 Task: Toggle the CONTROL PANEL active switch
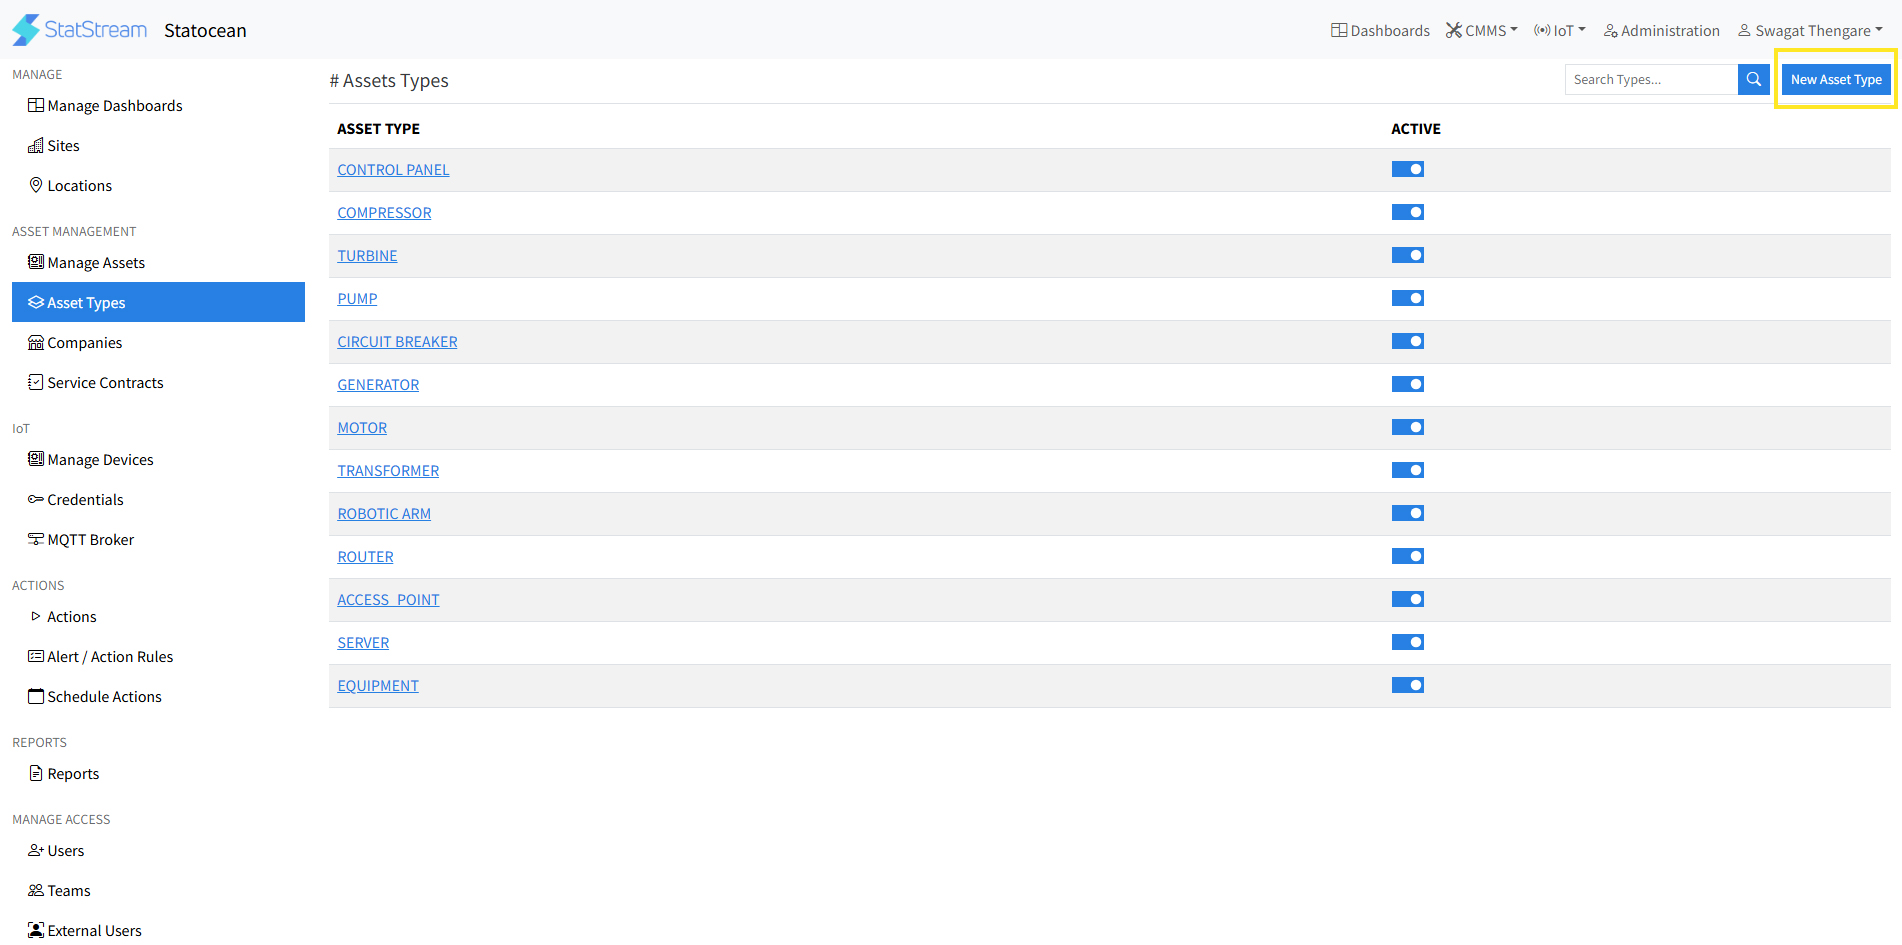(1407, 170)
